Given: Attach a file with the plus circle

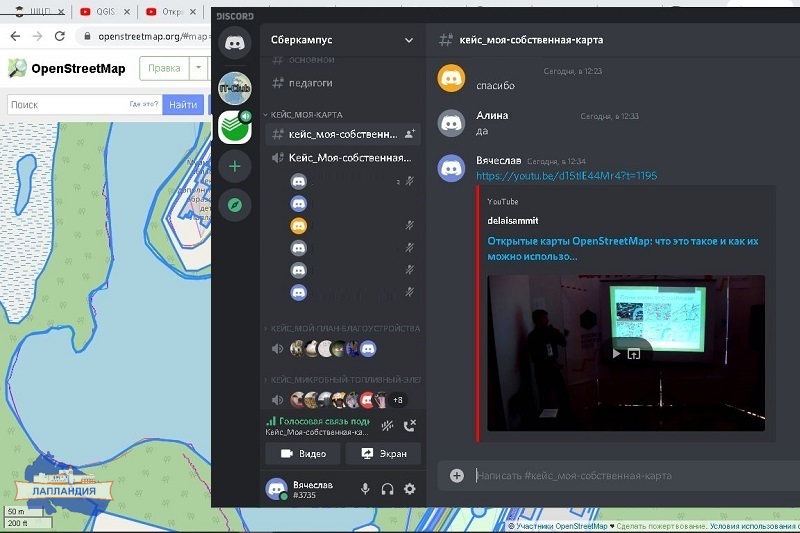Looking at the screenshot, I should [x=457, y=476].
